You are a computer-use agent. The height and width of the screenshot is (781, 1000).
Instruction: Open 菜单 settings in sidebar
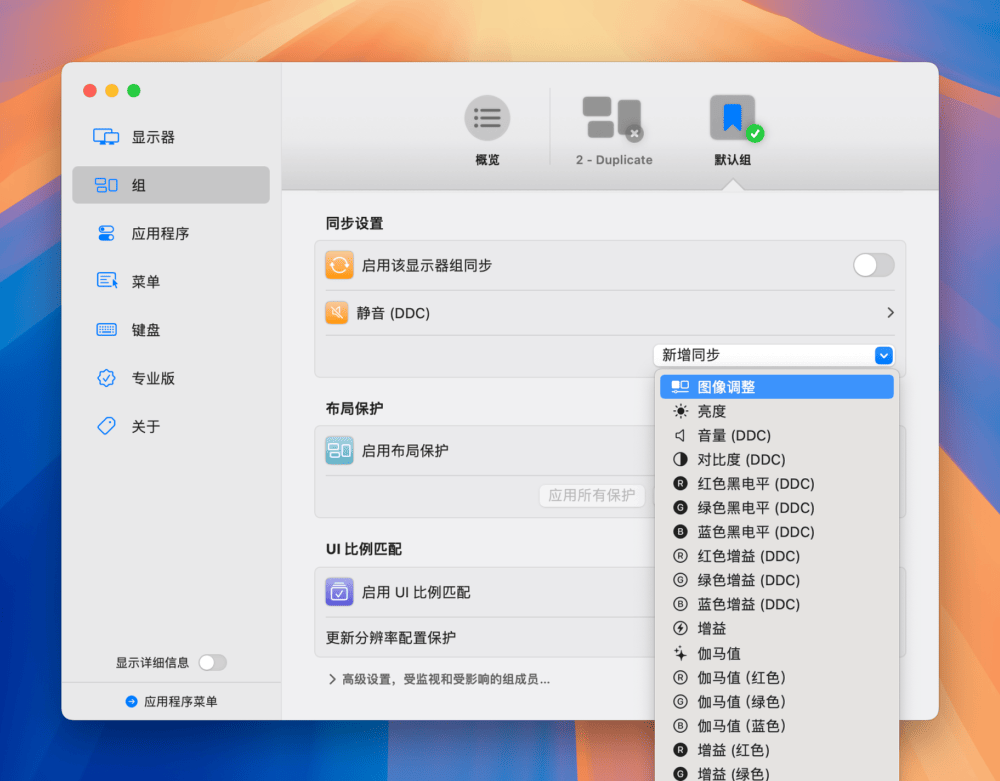pos(146,282)
